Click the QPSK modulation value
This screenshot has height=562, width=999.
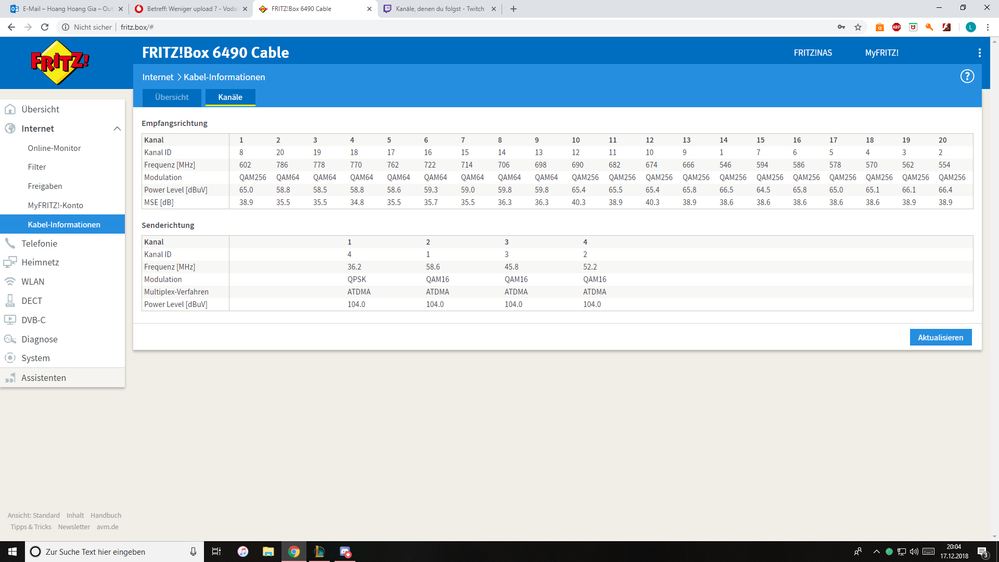[x=357, y=279]
